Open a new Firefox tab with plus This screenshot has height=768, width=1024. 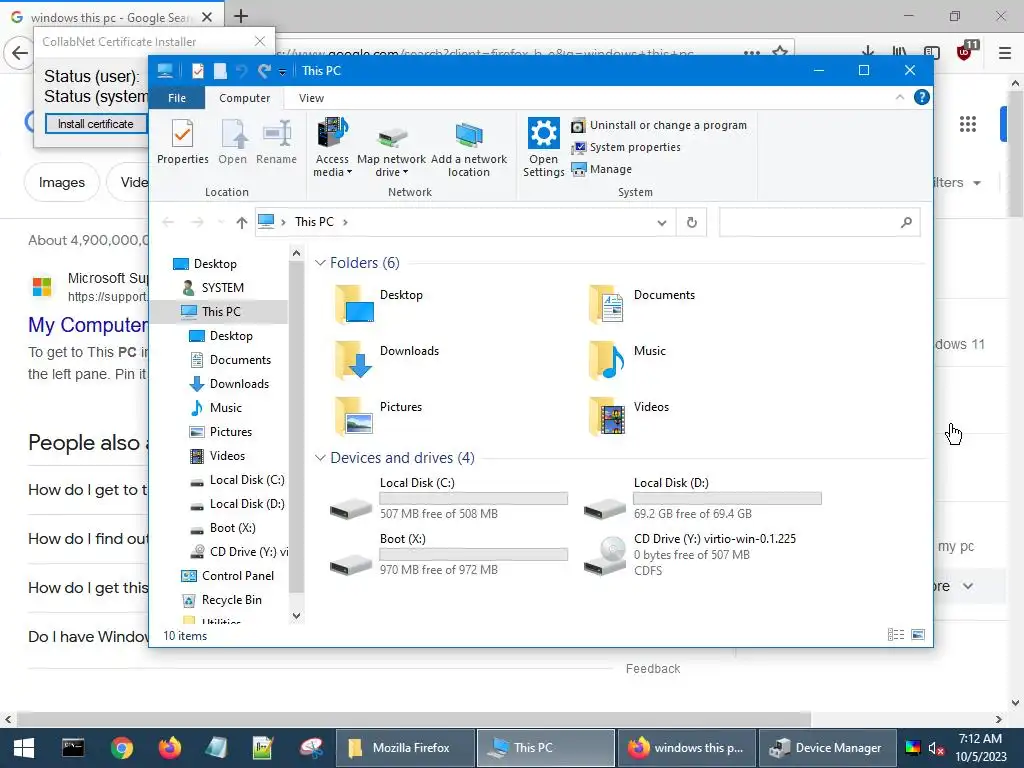pos(241,16)
